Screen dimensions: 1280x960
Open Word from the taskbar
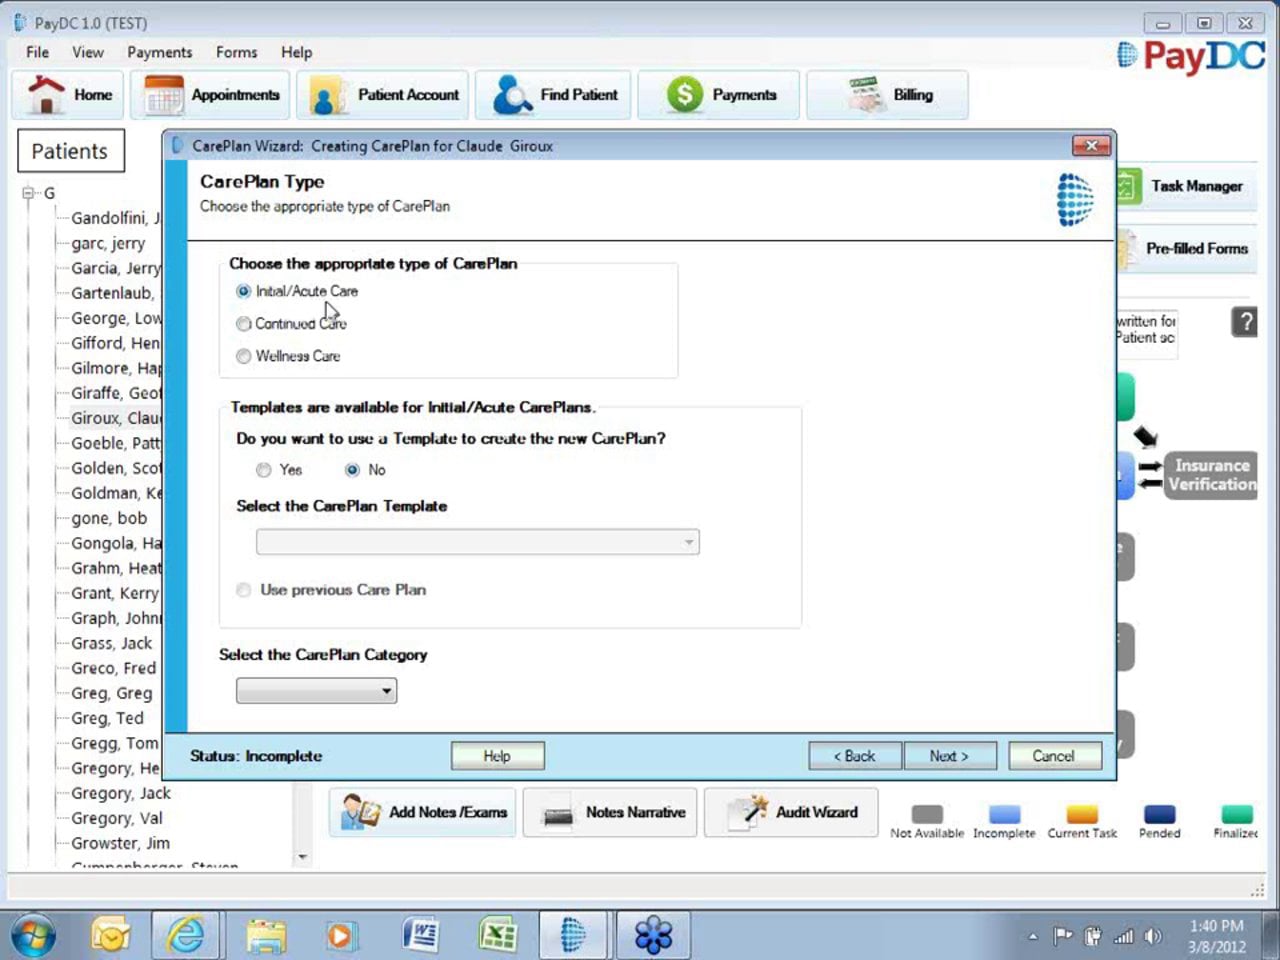[421, 936]
